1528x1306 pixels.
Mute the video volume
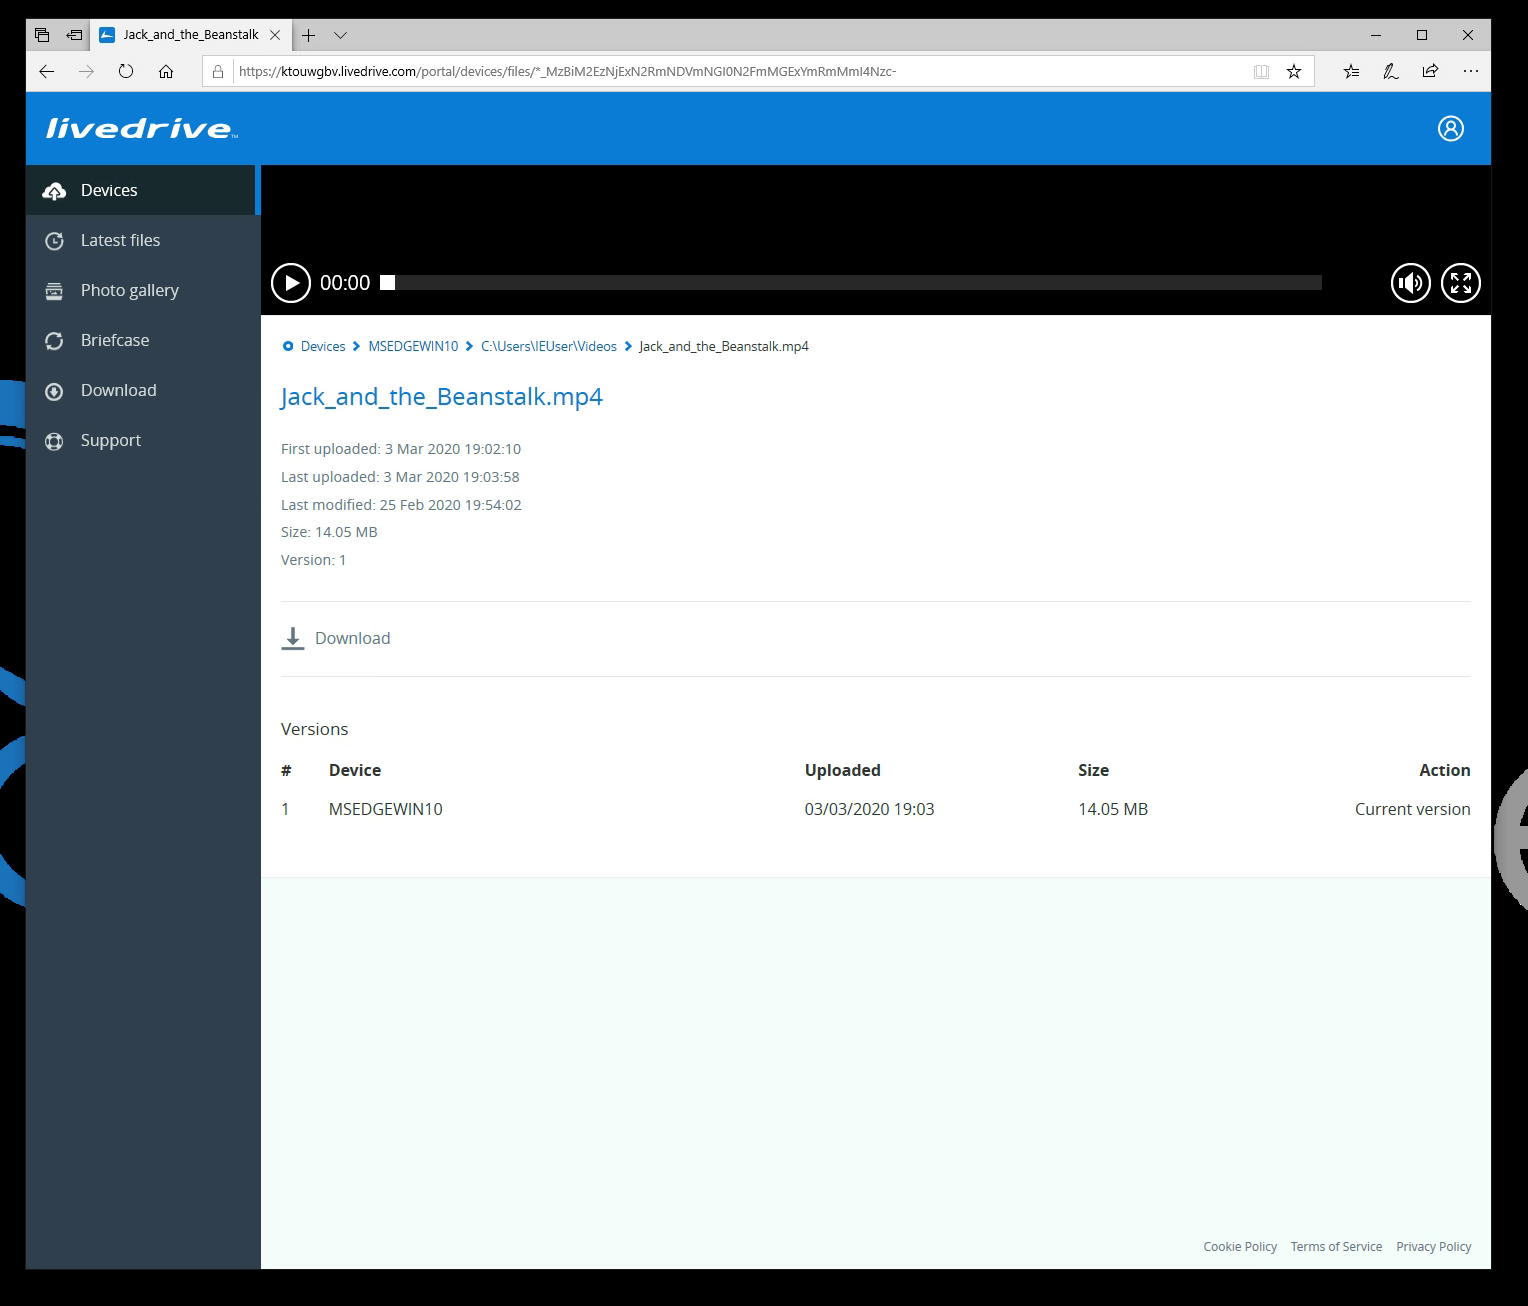point(1410,283)
